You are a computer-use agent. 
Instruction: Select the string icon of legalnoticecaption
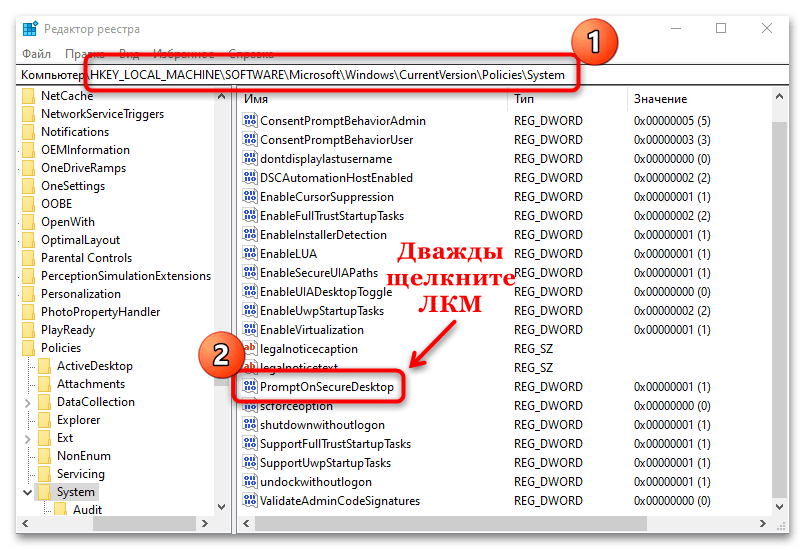click(x=250, y=349)
